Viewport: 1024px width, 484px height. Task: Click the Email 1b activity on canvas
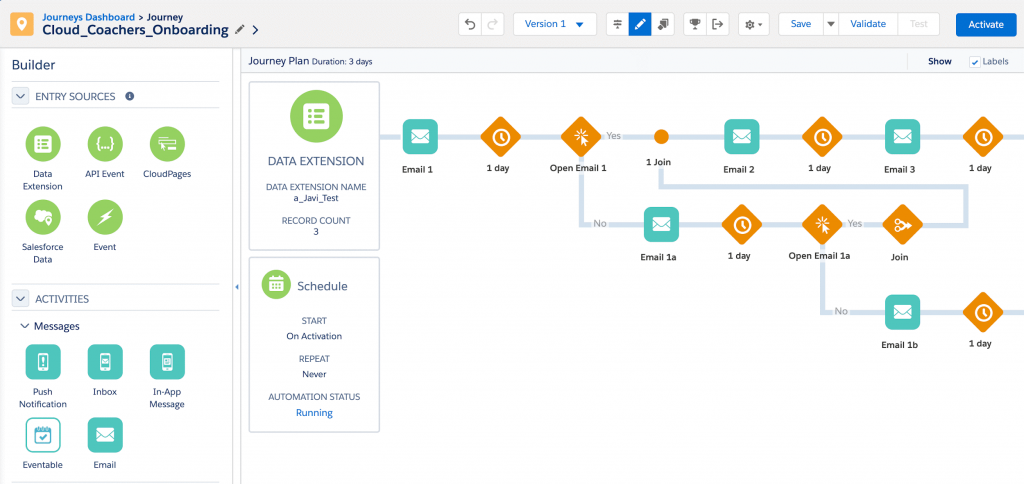[x=902, y=312]
